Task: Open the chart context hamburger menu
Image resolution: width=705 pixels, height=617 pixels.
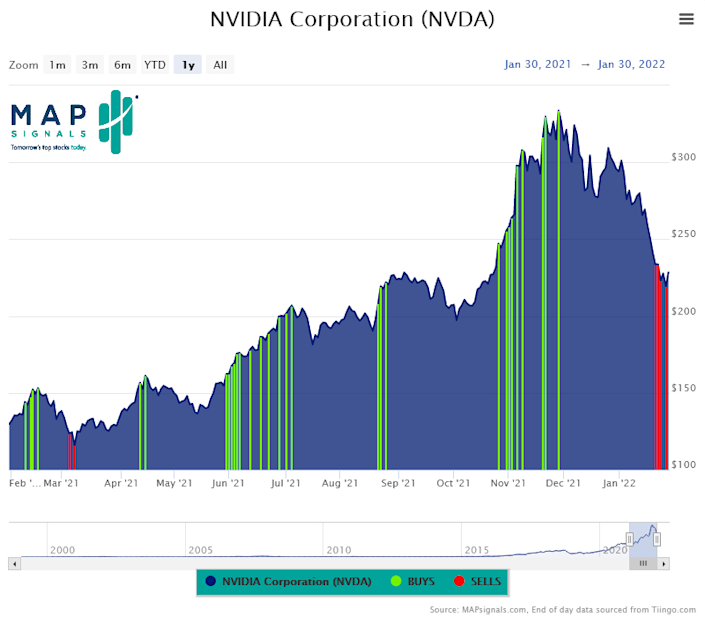Action: [686, 19]
